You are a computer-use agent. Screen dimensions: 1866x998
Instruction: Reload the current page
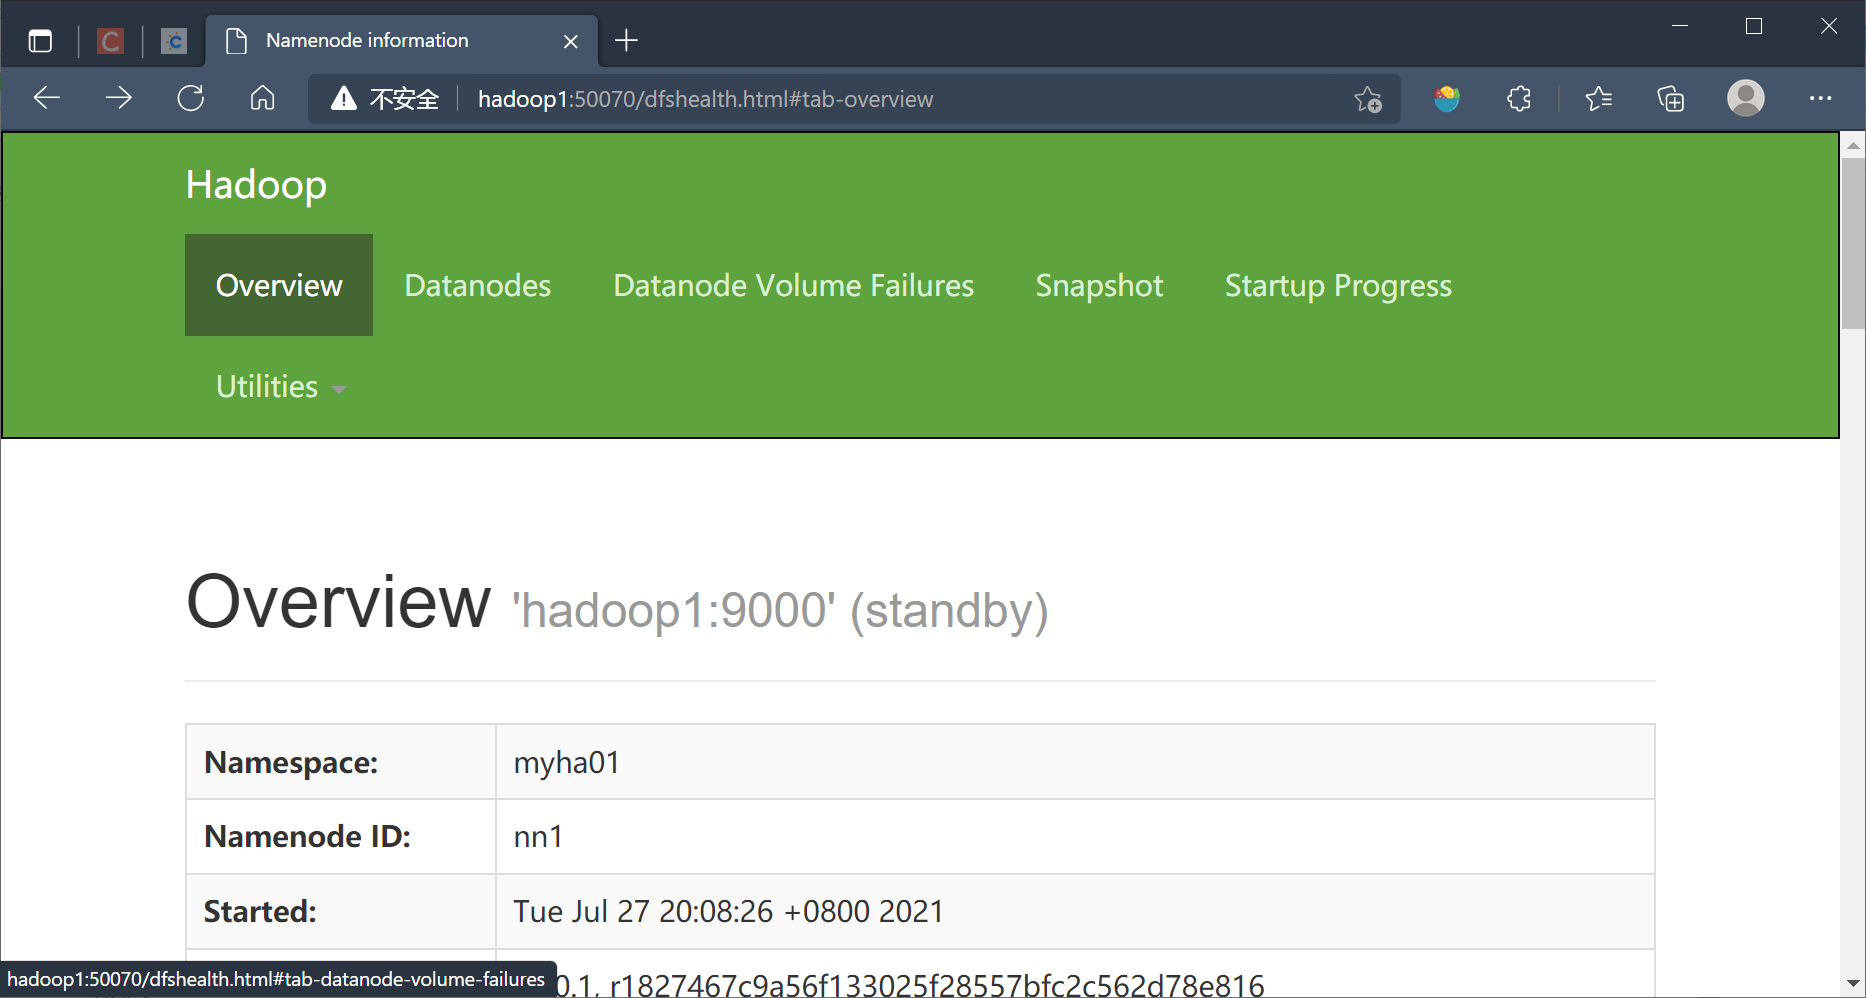(x=191, y=98)
